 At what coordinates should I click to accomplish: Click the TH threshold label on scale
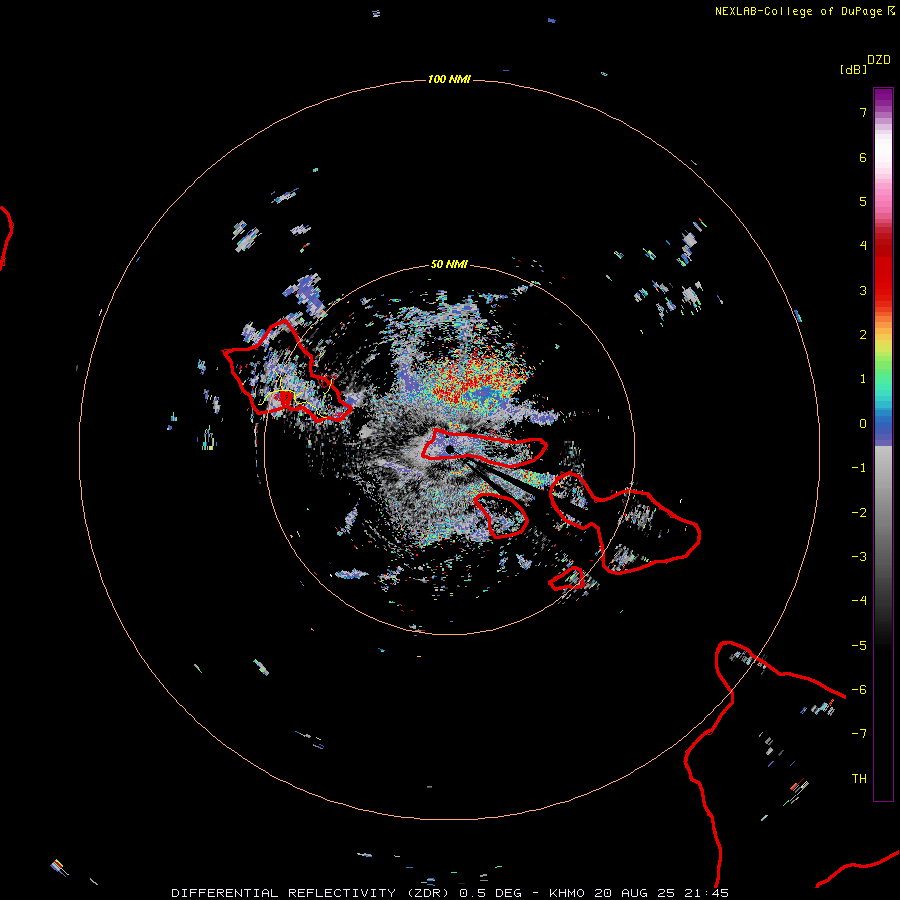tap(859, 779)
